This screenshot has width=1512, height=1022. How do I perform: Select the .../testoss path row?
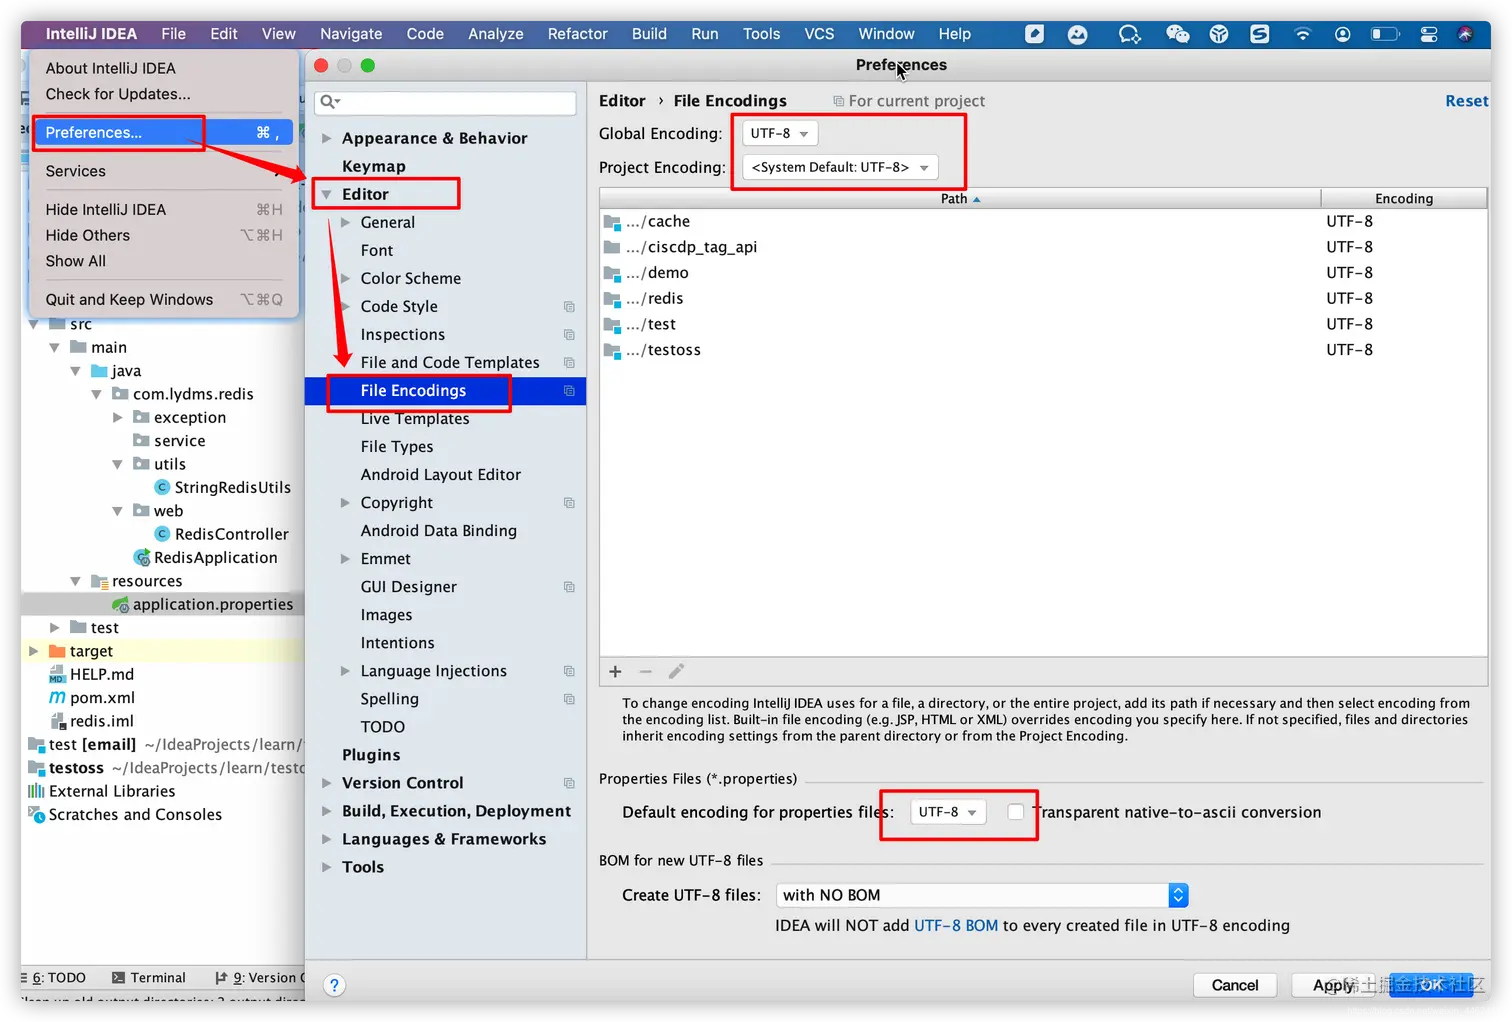(1043, 350)
